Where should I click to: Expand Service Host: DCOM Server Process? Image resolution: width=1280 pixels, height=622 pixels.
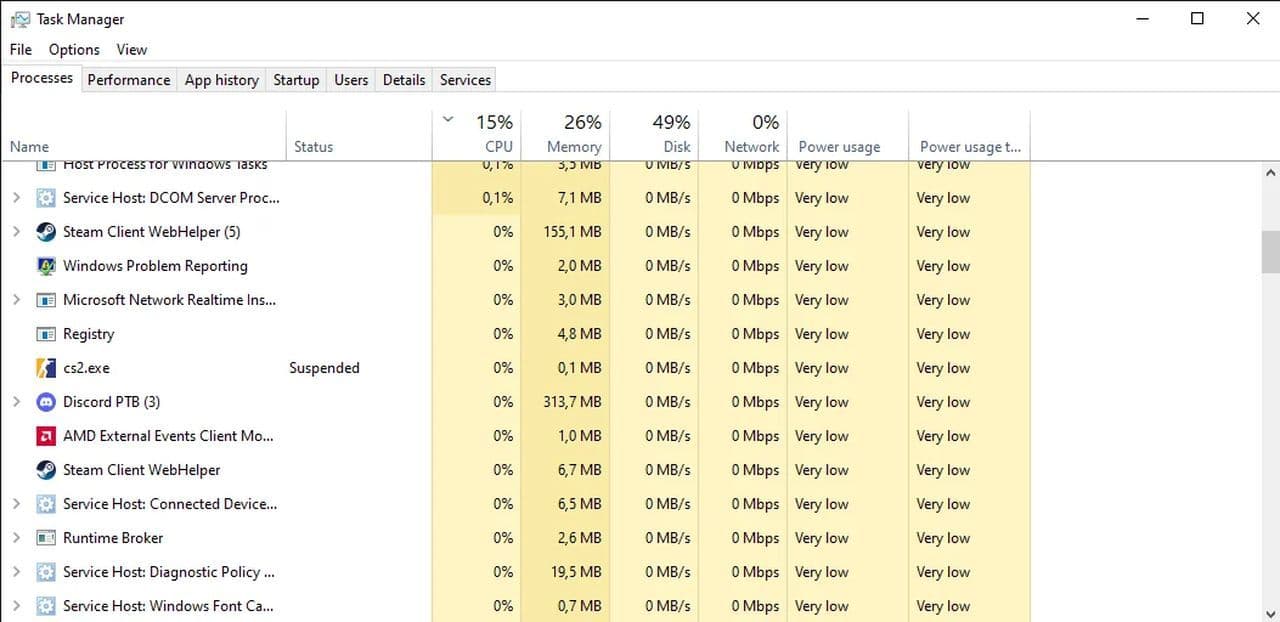[x=16, y=198]
